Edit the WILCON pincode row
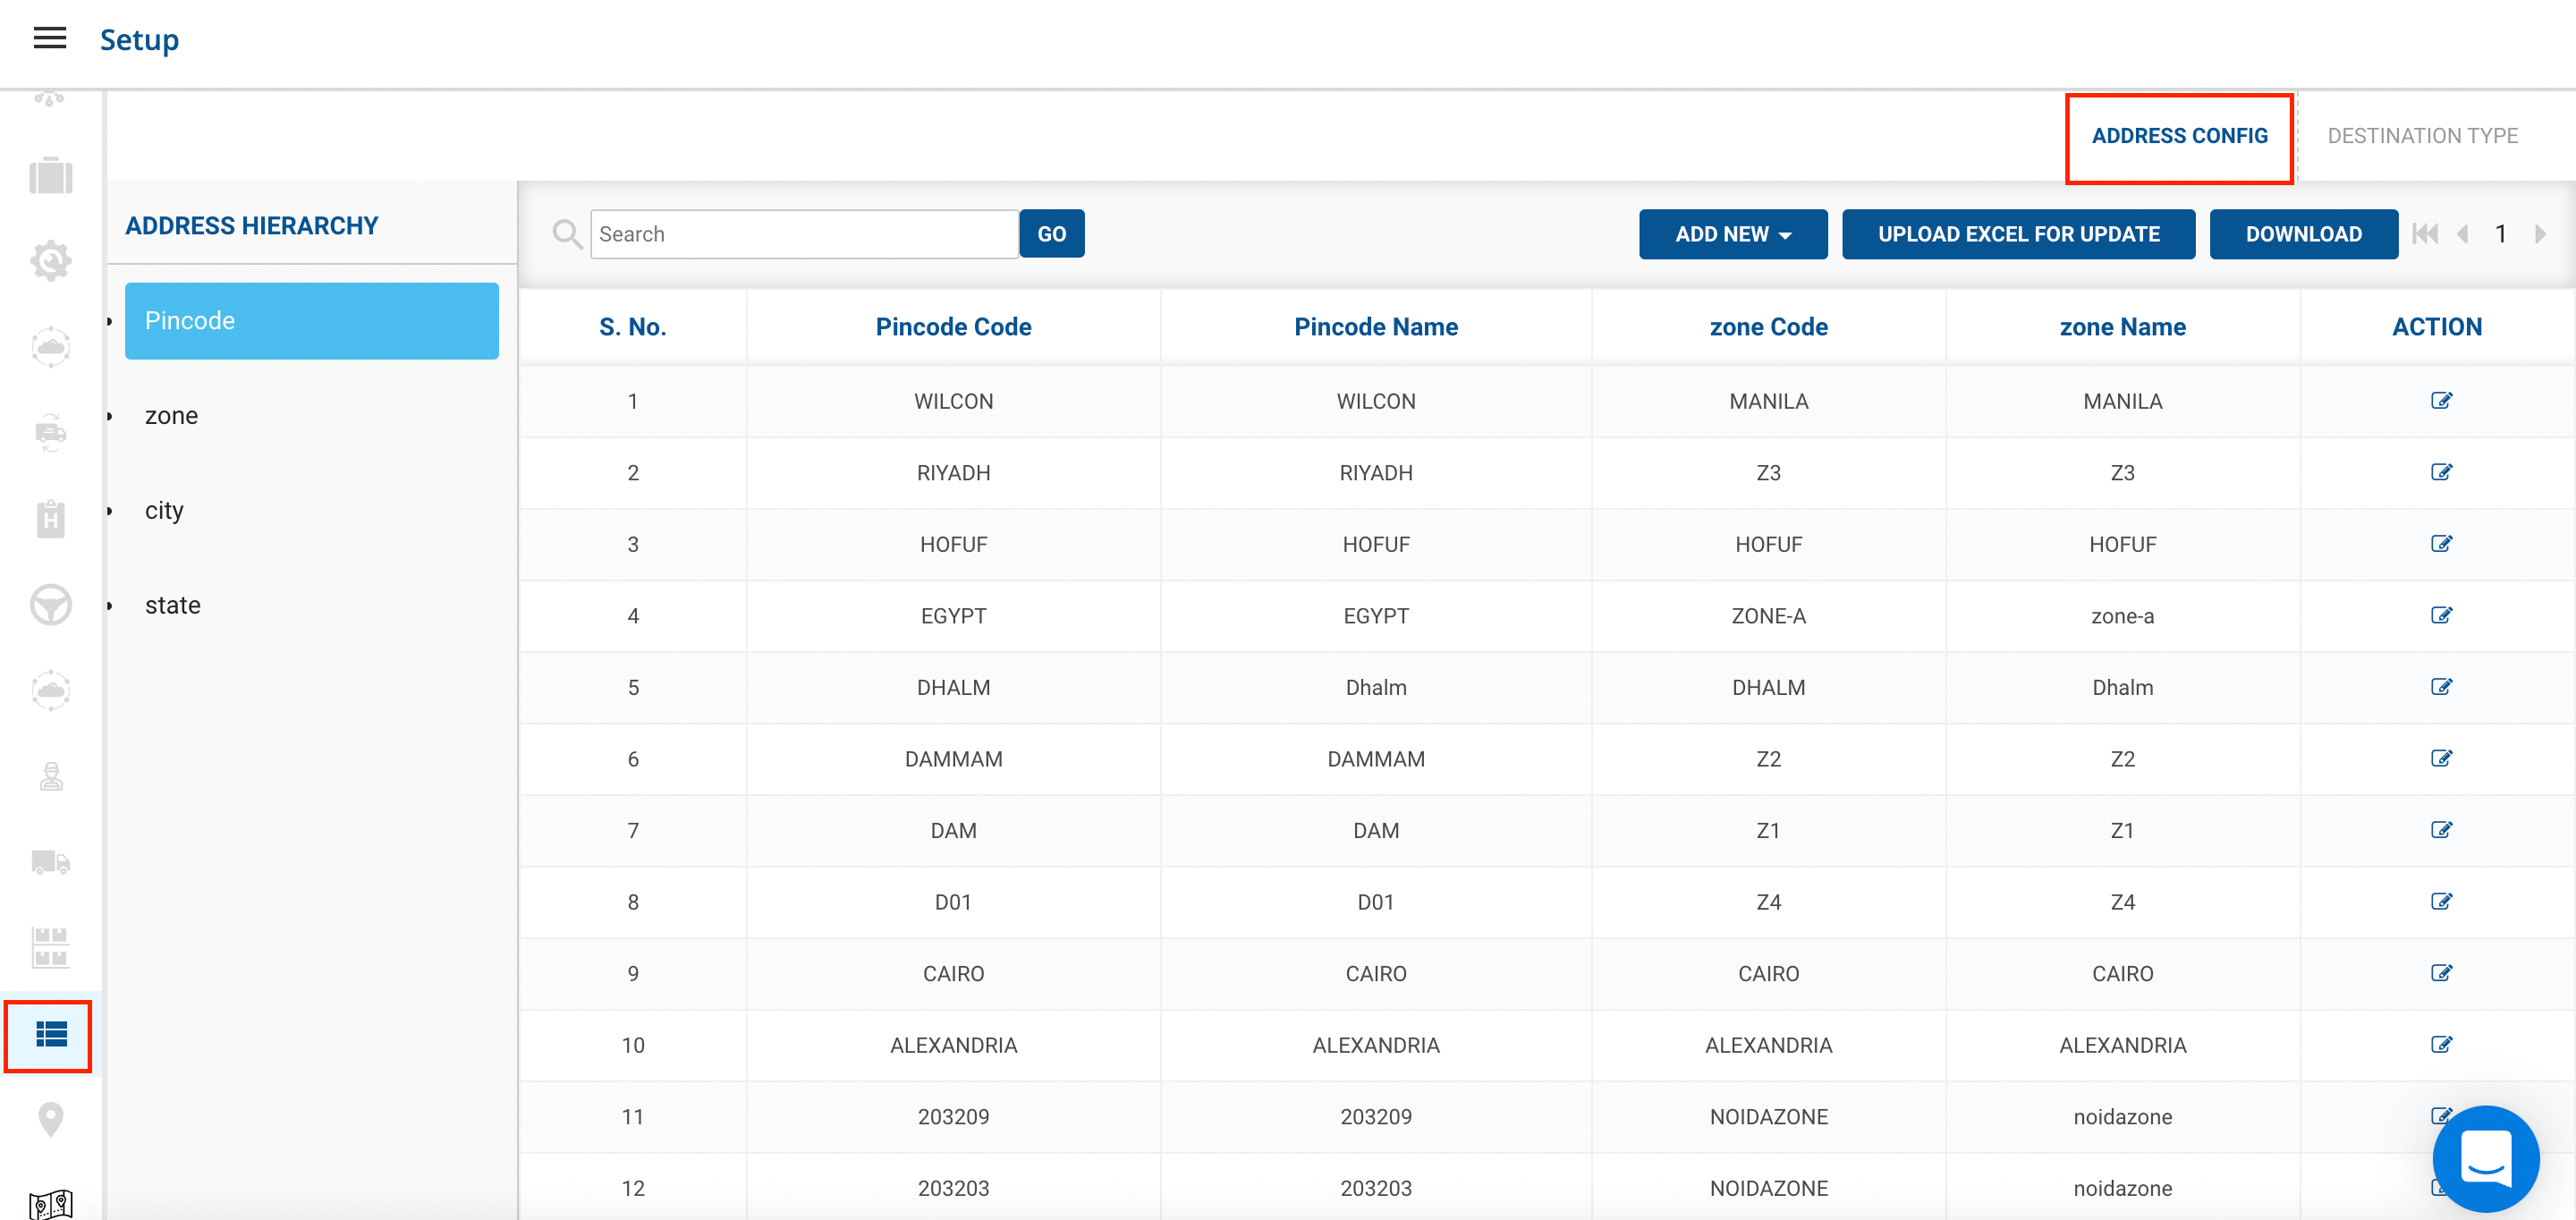2576x1220 pixels. pyautogui.click(x=2440, y=401)
